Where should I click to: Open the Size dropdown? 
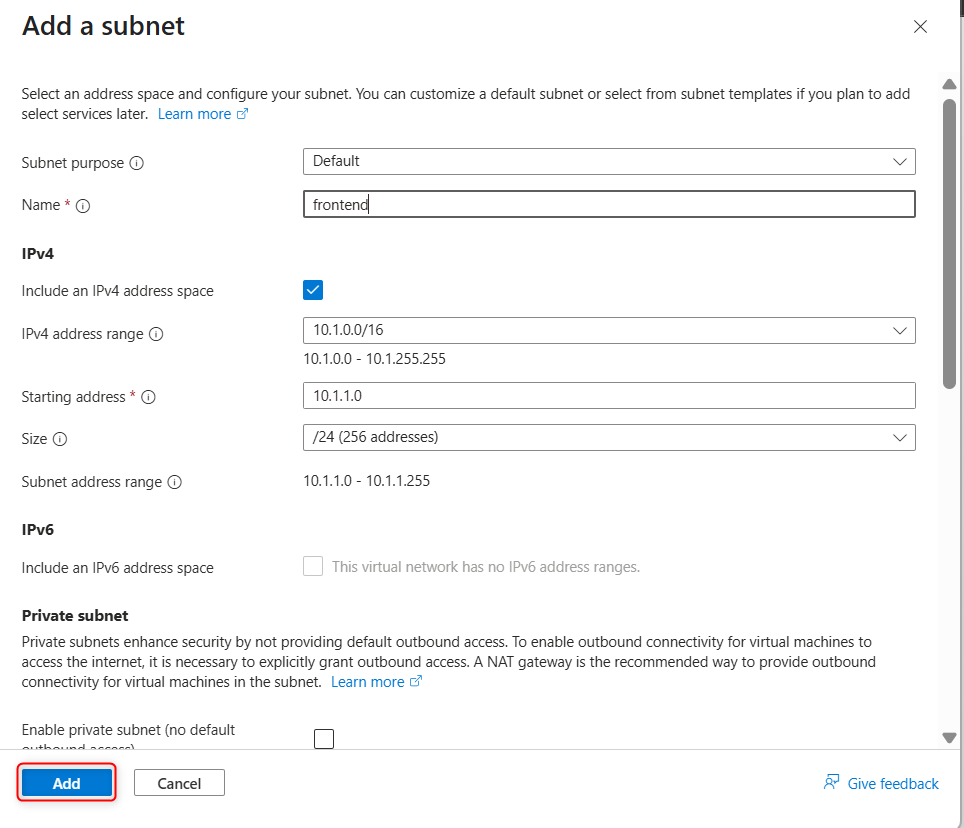tap(609, 438)
